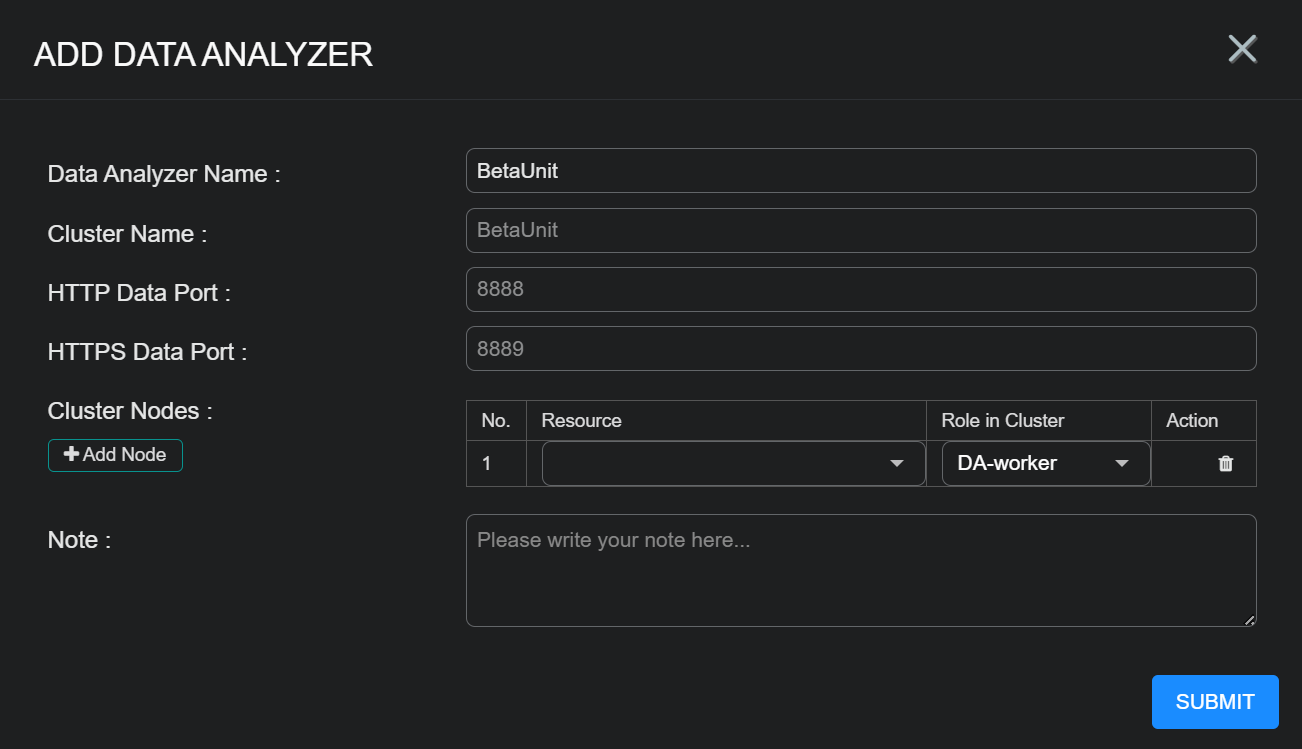Grab the Note textarea resize handle
1302x749 pixels.
click(1249, 620)
